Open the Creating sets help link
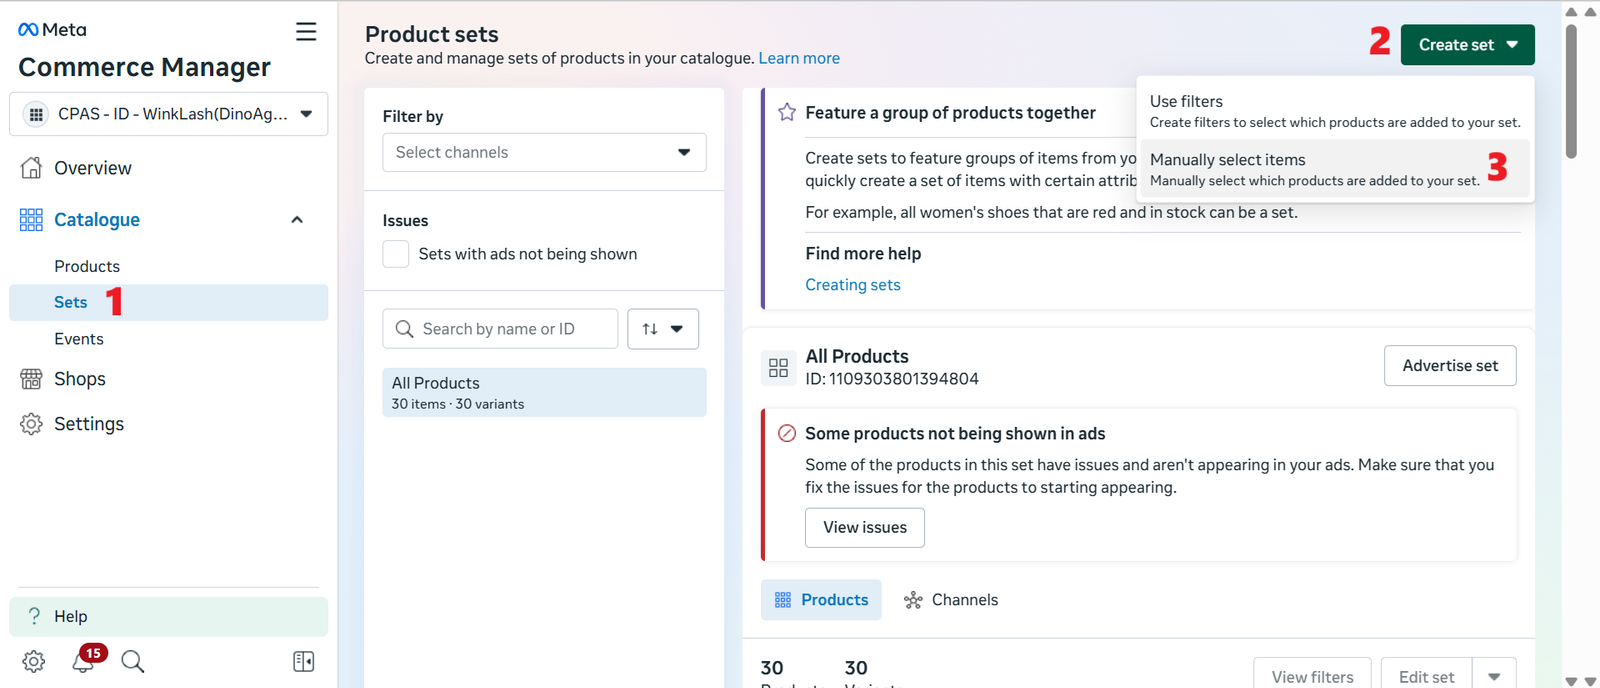Viewport: 1600px width, 688px height. pos(852,285)
